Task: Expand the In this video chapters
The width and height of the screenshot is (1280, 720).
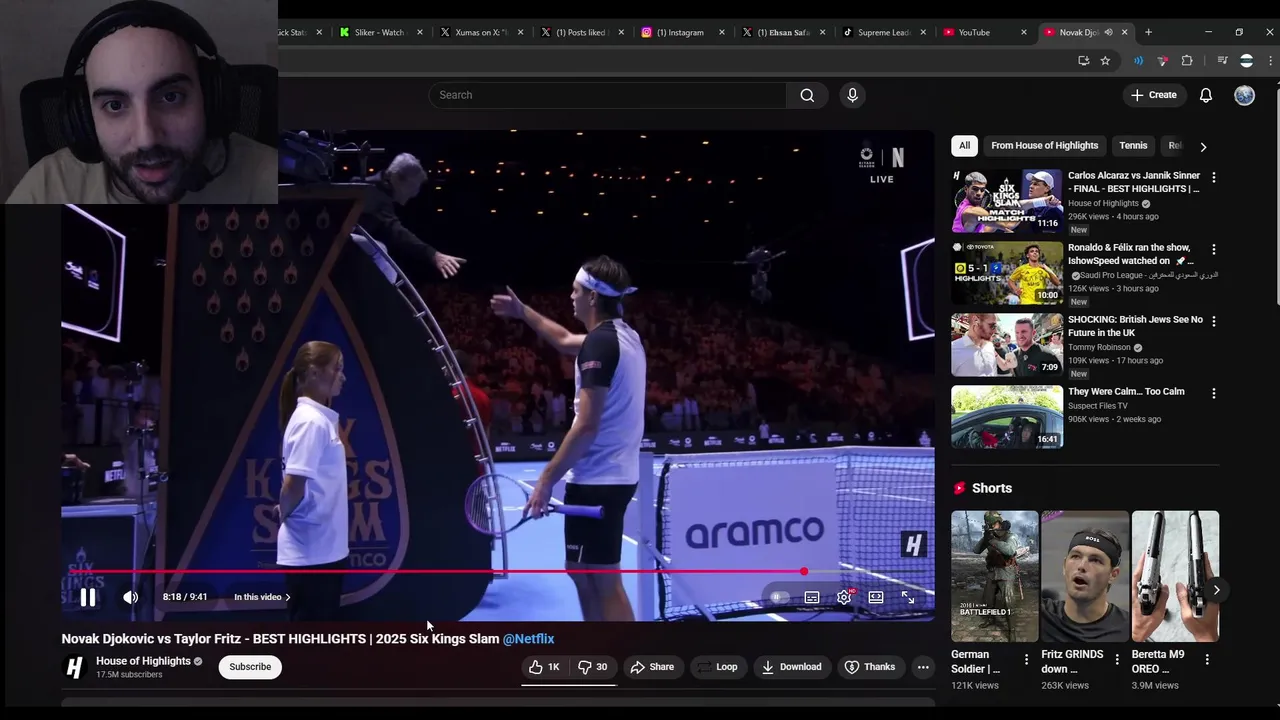Action: click(x=262, y=597)
